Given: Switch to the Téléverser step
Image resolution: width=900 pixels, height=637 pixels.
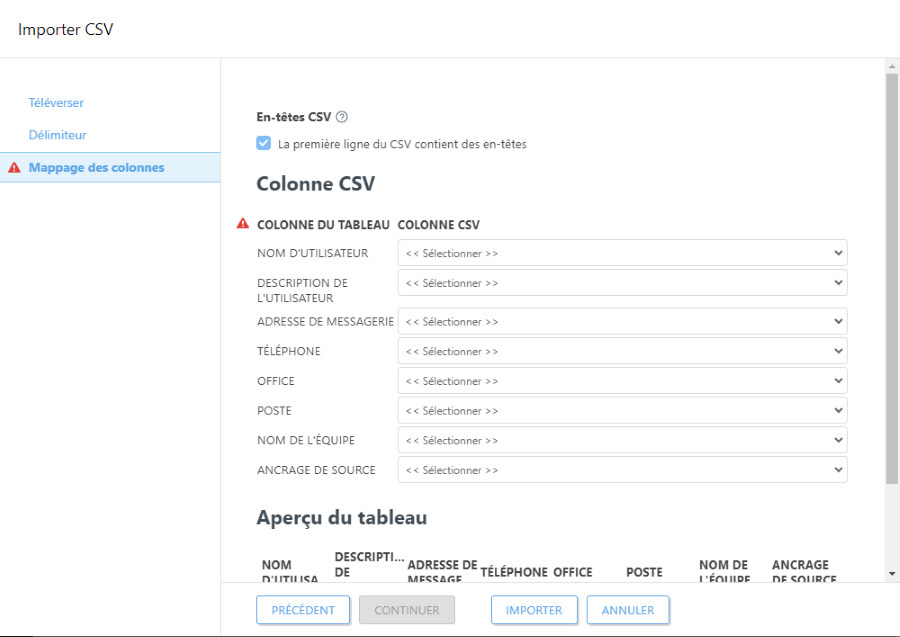Looking at the screenshot, I should pyautogui.click(x=55, y=102).
